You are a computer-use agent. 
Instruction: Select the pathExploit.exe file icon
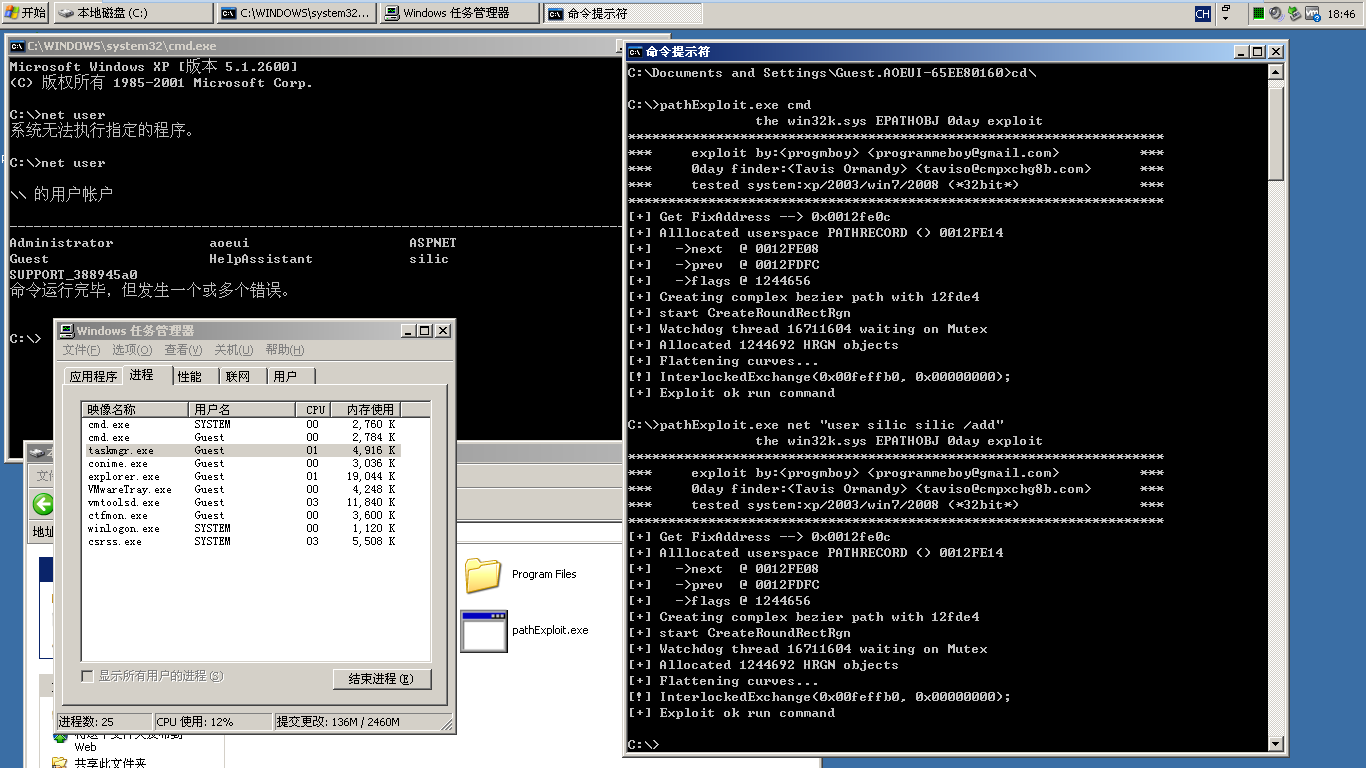tap(483, 630)
